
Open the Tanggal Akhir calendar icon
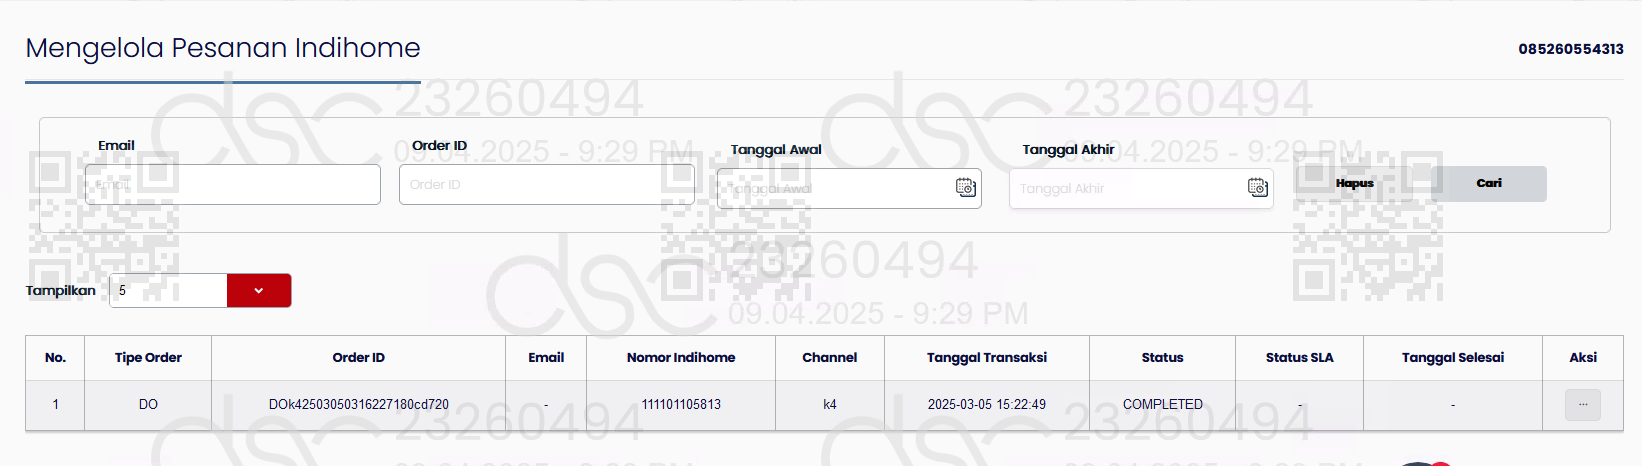tap(1257, 188)
